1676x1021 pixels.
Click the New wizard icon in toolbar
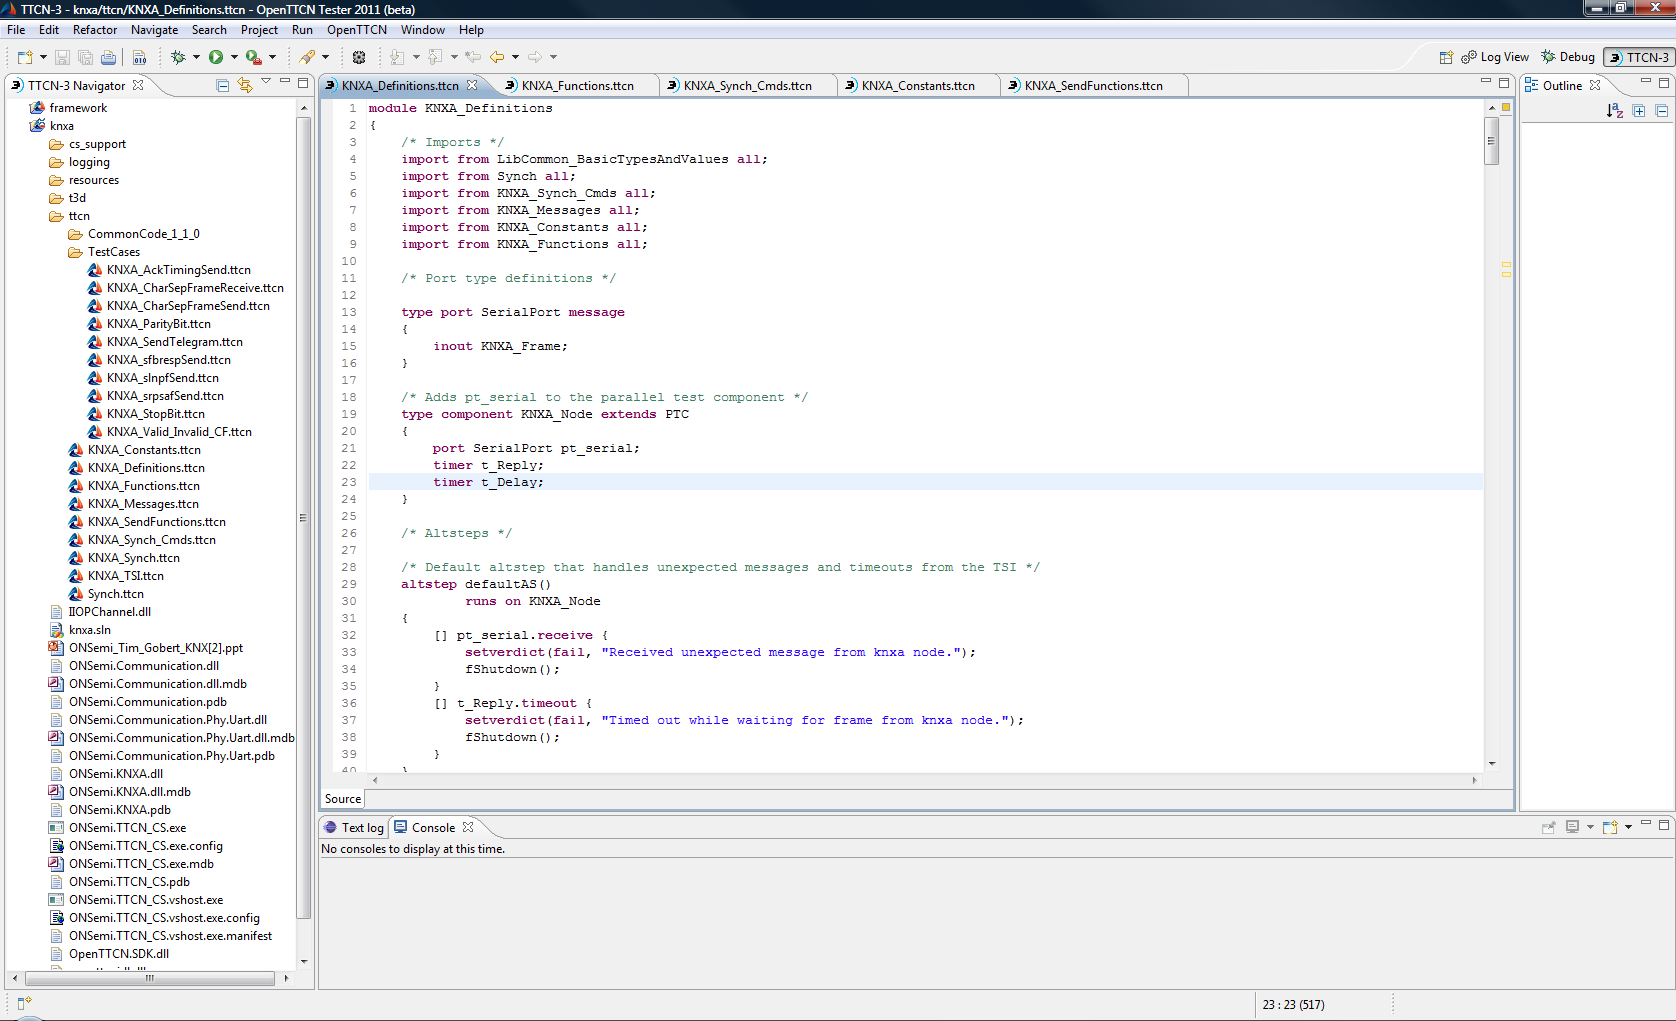pos(25,57)
